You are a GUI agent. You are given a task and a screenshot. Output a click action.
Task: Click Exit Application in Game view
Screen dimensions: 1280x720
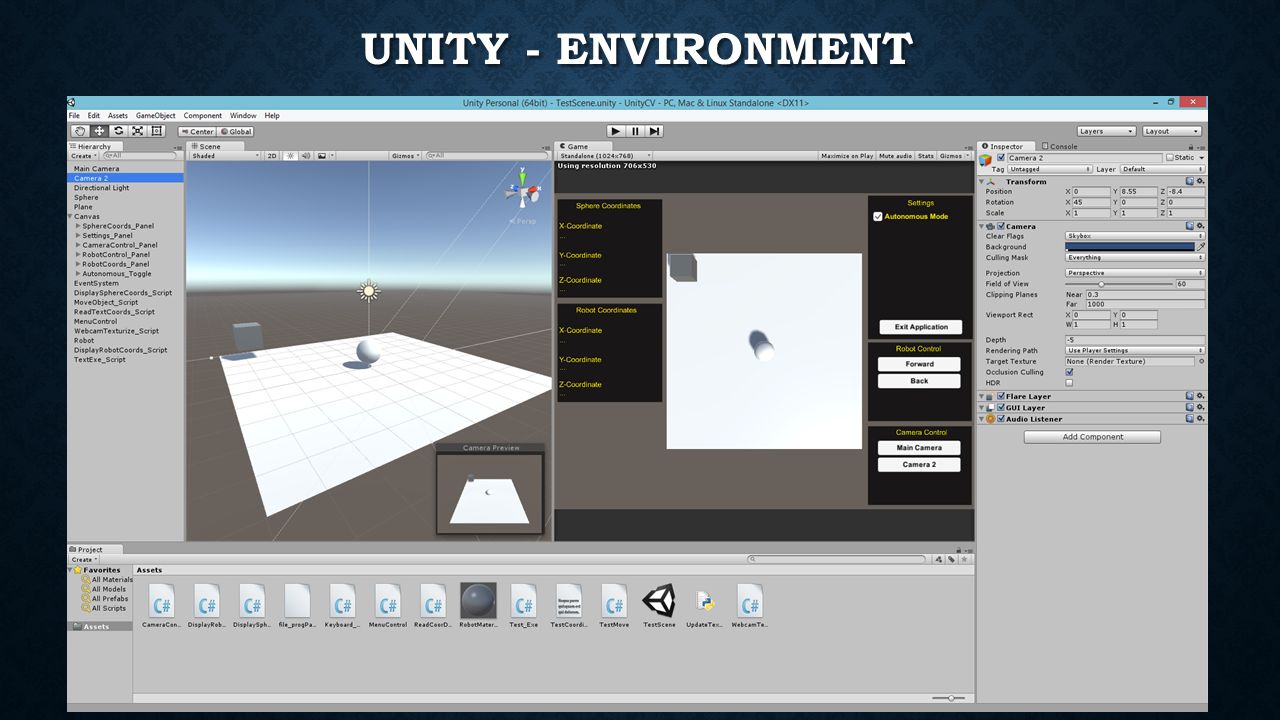click(x=921, y=327)
